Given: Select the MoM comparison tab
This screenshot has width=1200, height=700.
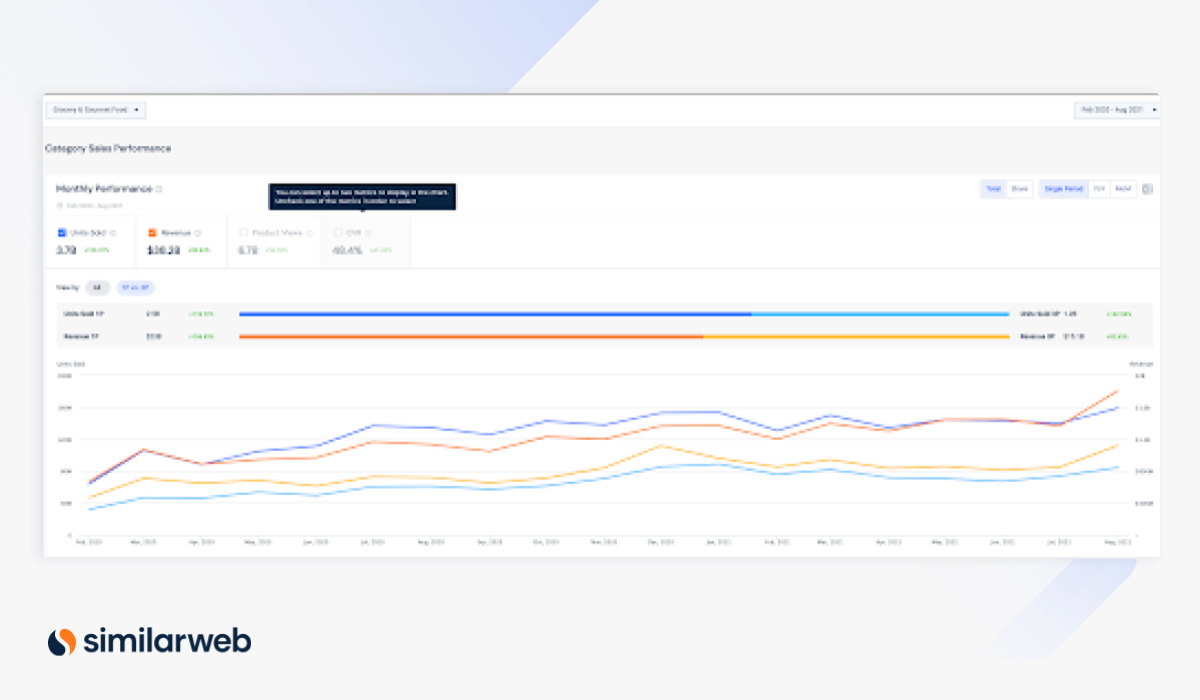Looking at the screenshot, I should [1122, 188].
